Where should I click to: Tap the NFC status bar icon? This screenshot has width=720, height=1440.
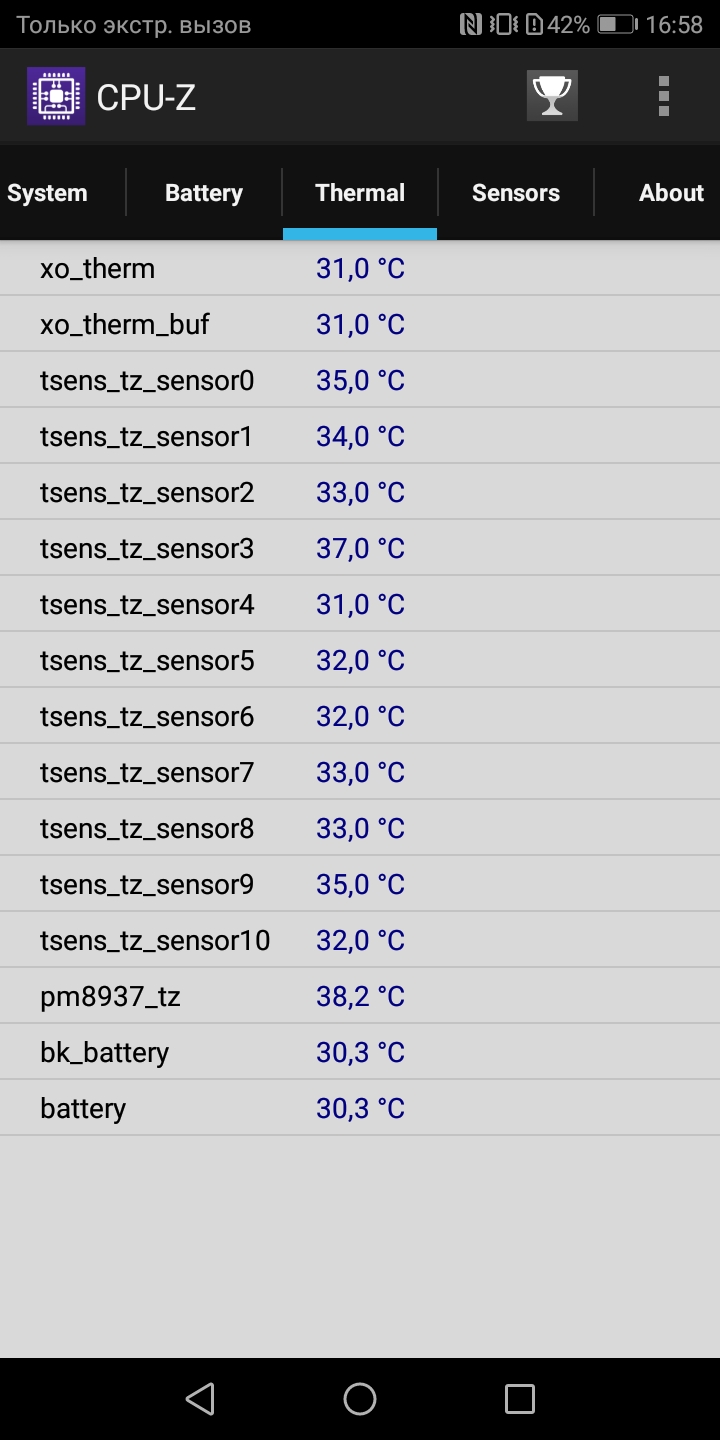click(471, 25)
